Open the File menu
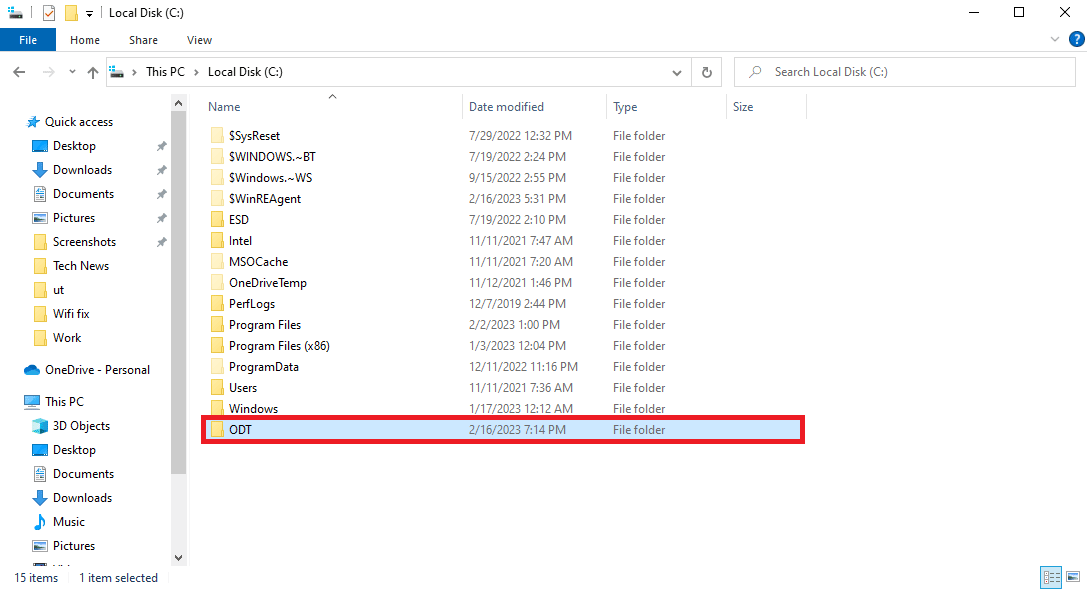Viewport: 1087px width, 589px height. (x=28, y=39)
